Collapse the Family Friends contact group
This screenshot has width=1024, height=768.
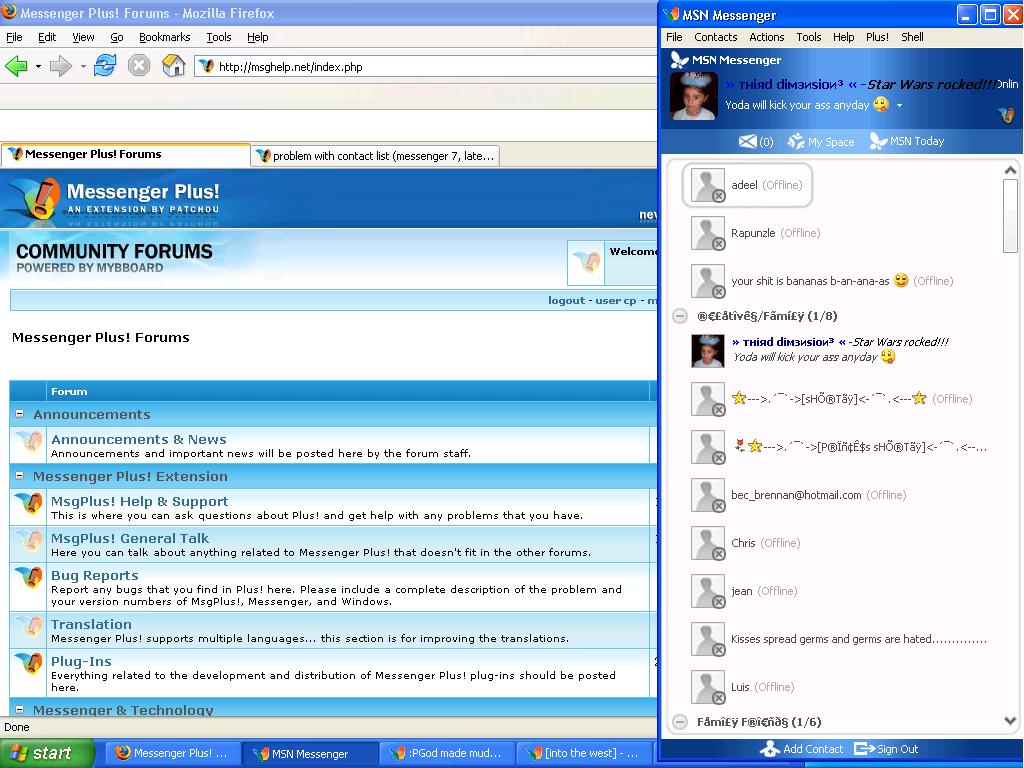click(680, 721)
